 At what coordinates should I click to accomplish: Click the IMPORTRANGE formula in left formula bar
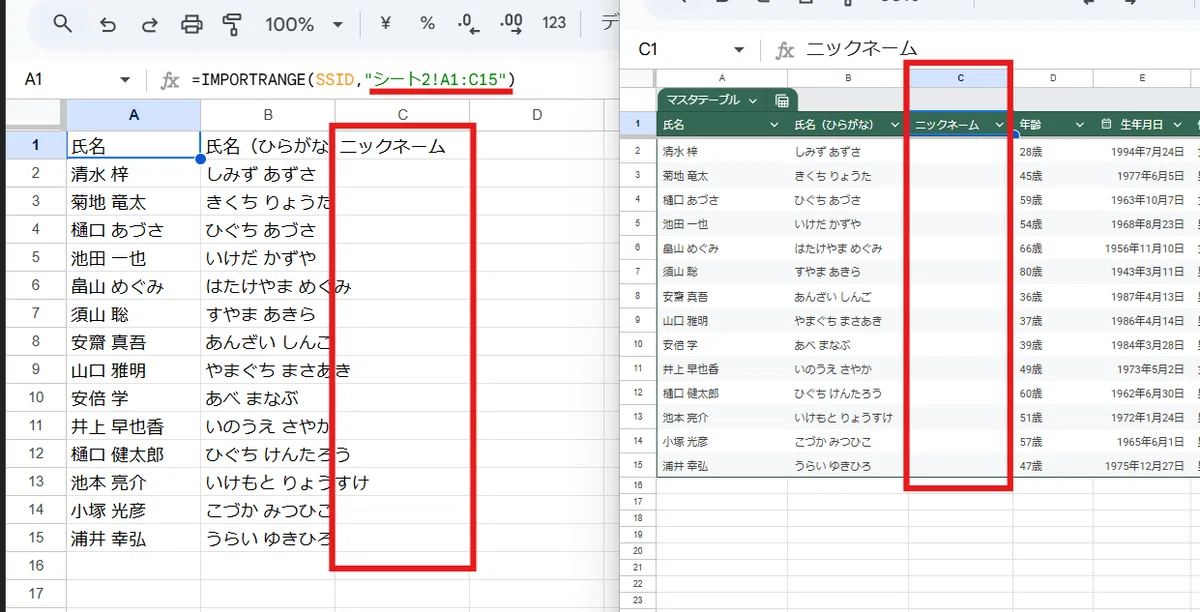(x=354, y=79)
